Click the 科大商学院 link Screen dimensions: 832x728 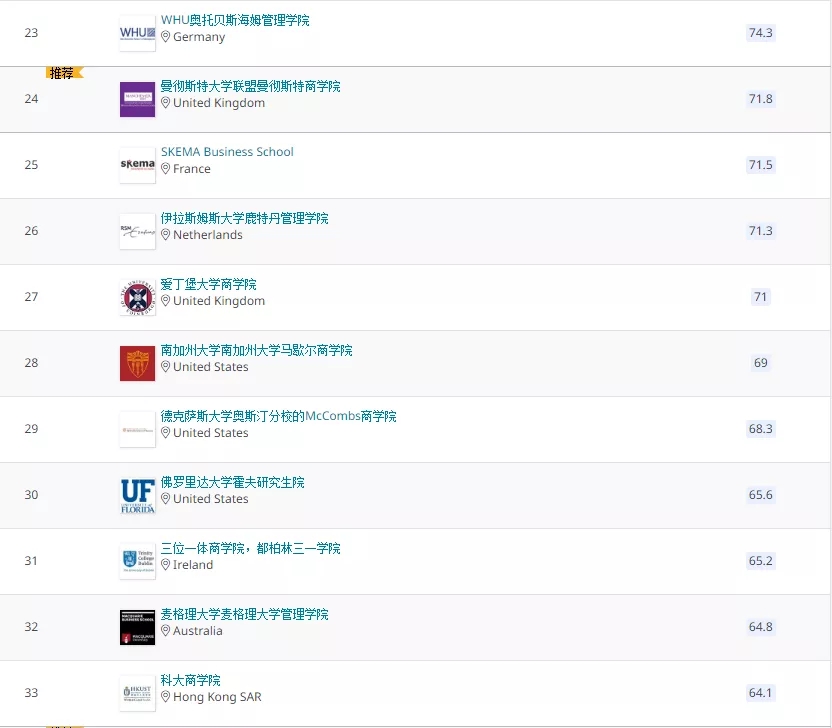[190, 680]
